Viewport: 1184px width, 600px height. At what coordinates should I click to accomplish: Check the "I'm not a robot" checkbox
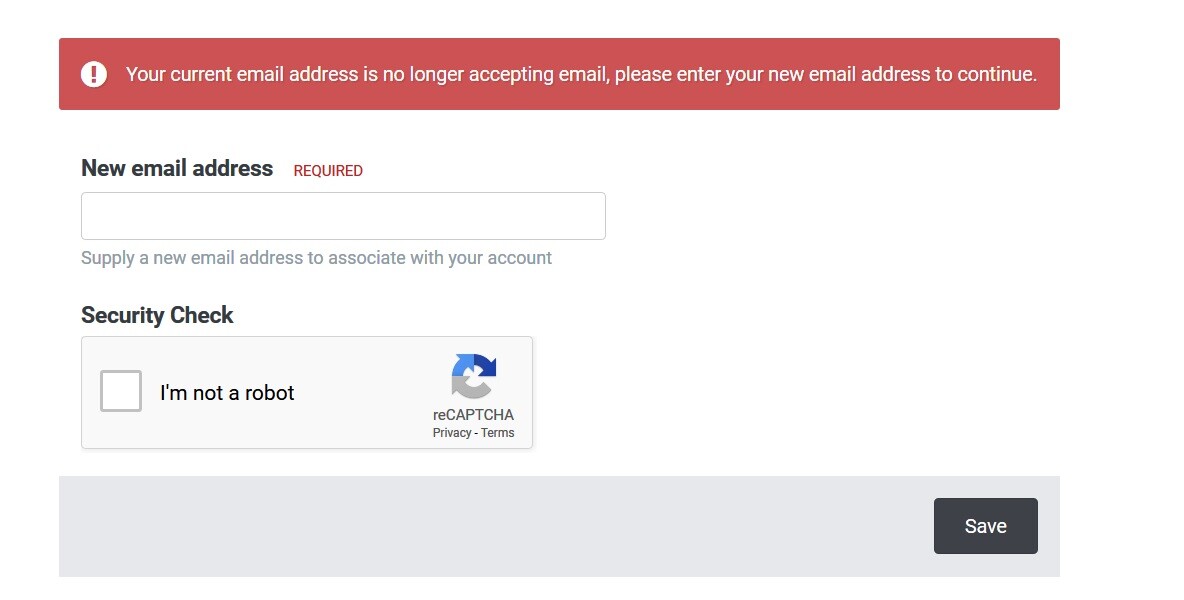pyautogui.click(x=121, y=391)
